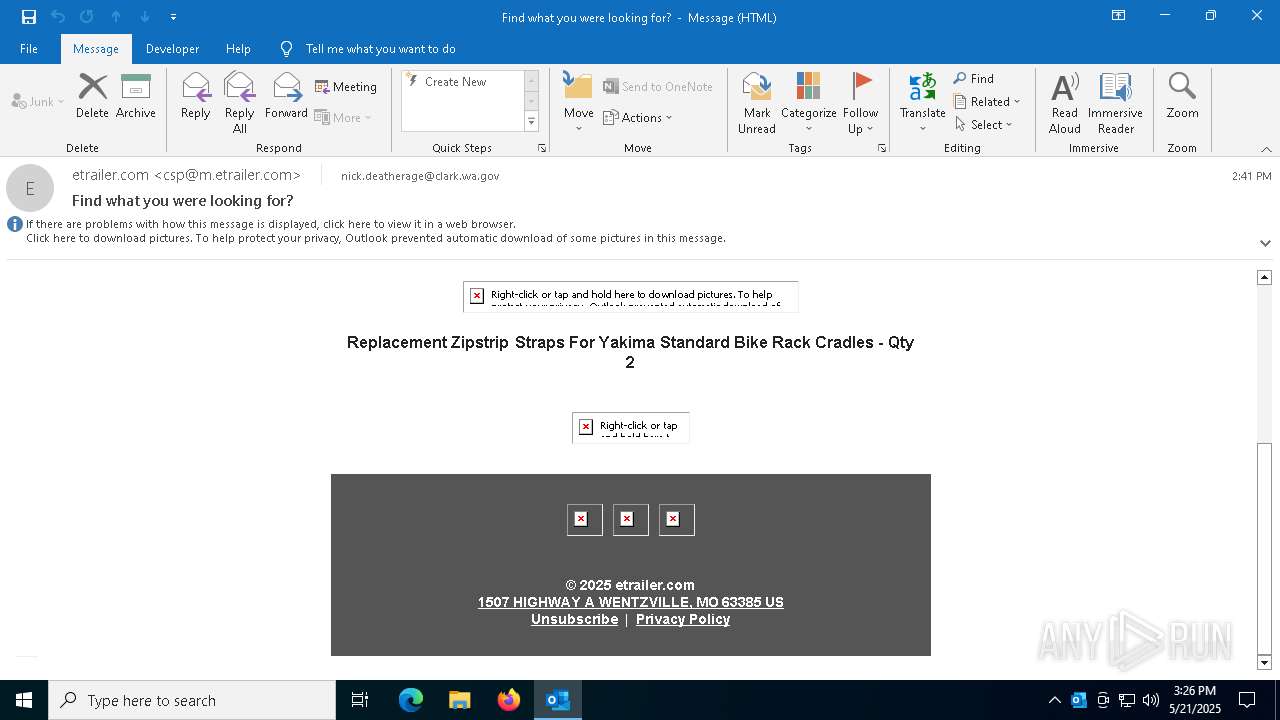Open the Junk dropdown
This screenshot has width=1280, height=720.
pos(38,102)
